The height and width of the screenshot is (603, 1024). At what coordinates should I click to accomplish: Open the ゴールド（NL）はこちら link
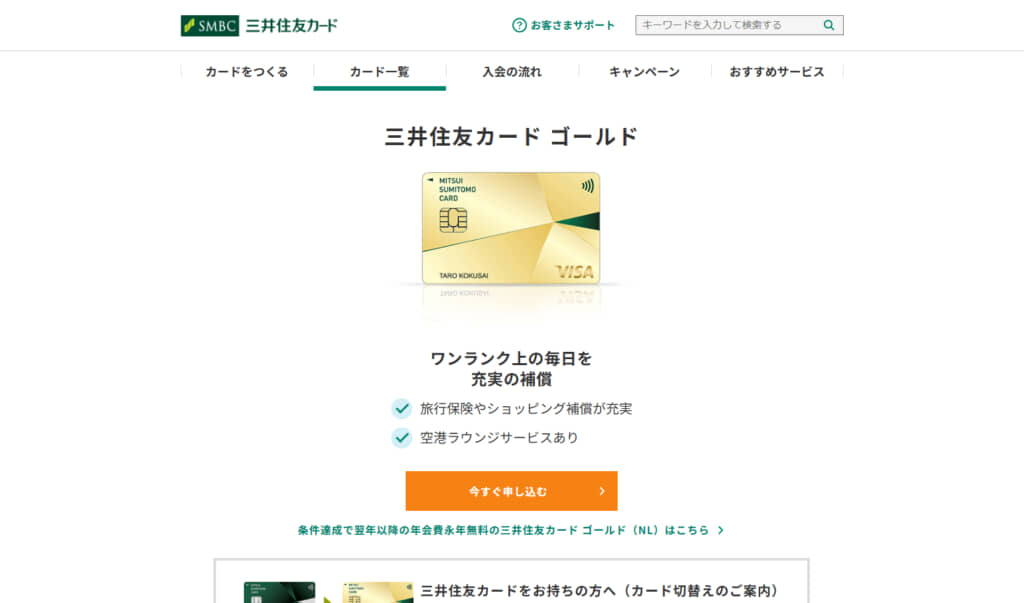[x=511, y=530]
